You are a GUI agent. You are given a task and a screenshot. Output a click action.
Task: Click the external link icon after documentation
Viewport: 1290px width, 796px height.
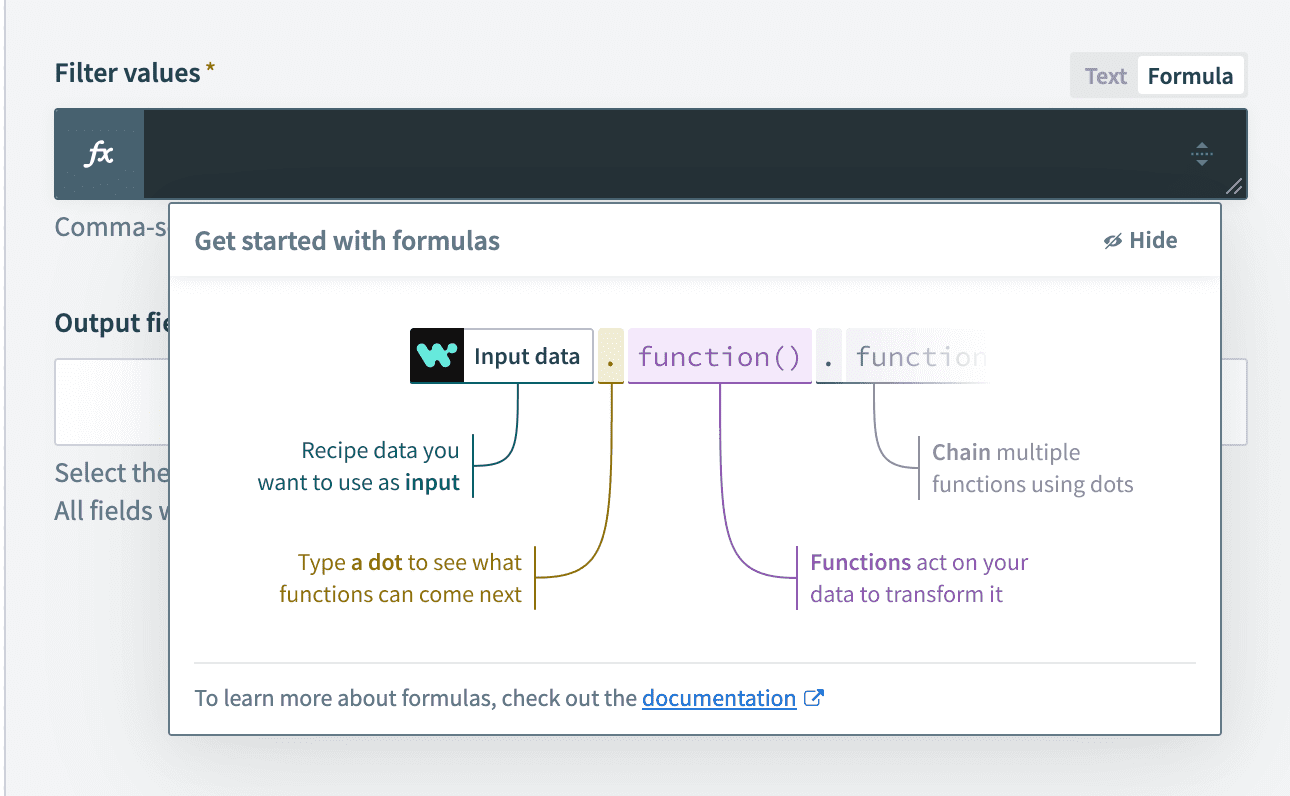(814, 698)
